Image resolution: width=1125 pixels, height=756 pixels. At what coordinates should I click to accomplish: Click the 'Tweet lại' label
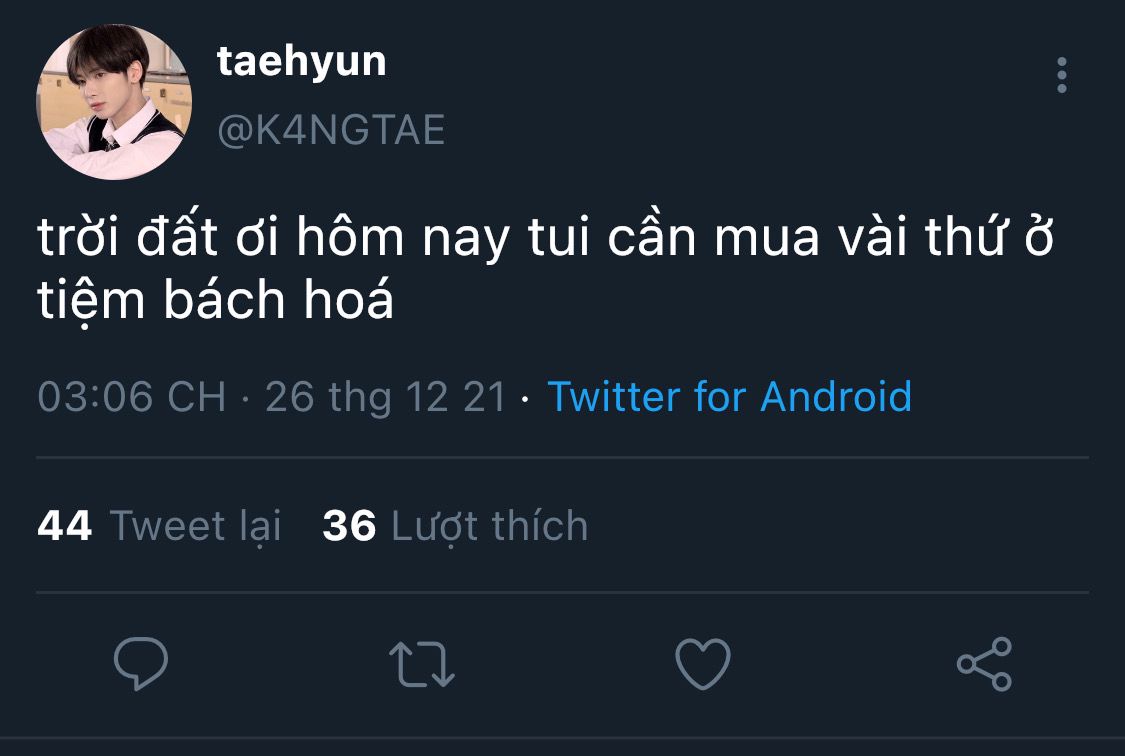[195, 526]
